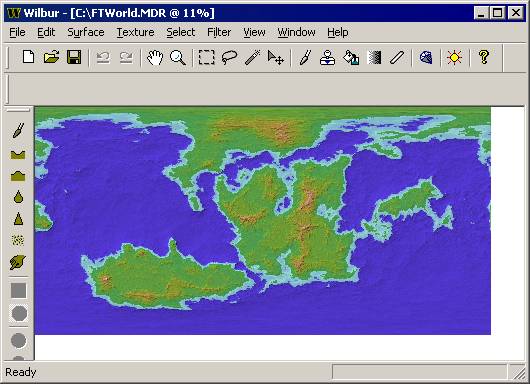This screenshot has width=530, height=384.
Task: Open the Filter menu
Action: click(x=219, y=32)
